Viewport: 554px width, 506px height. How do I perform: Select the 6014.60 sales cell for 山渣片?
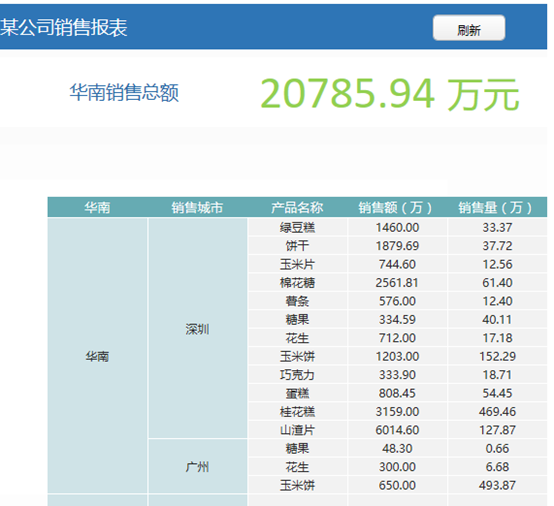397,430
